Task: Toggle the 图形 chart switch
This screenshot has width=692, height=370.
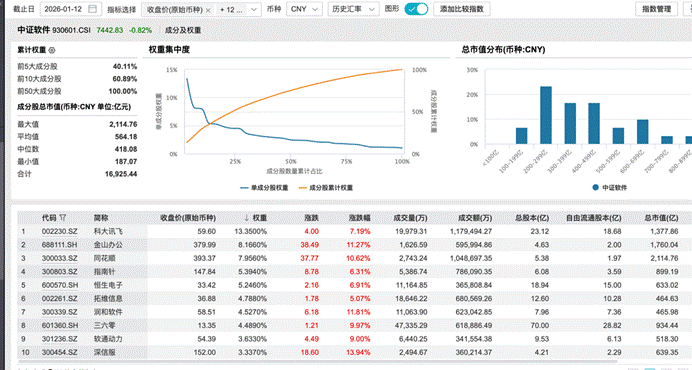Action: [x=416, y=9]
